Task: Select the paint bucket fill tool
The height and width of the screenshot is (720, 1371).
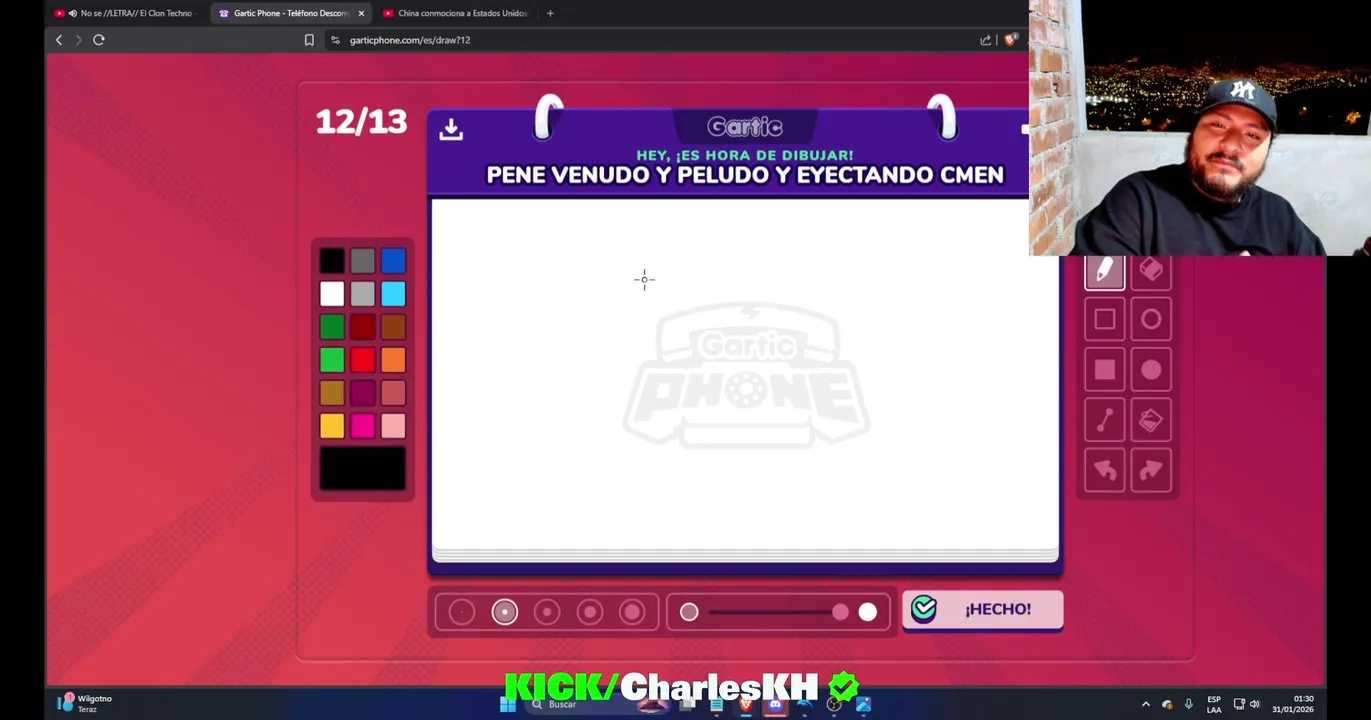Action: click(1151, 421)
